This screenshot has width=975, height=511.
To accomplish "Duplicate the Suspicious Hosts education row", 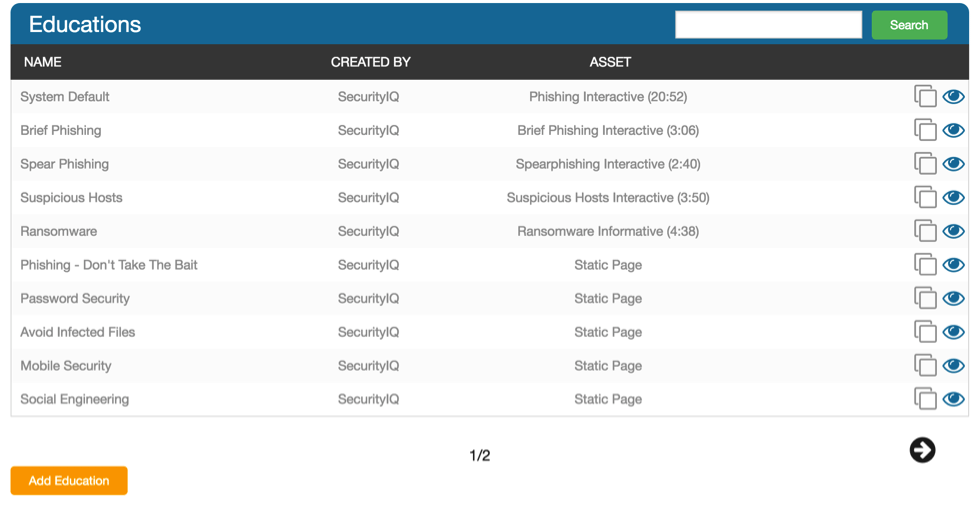I will pos(925,198).
